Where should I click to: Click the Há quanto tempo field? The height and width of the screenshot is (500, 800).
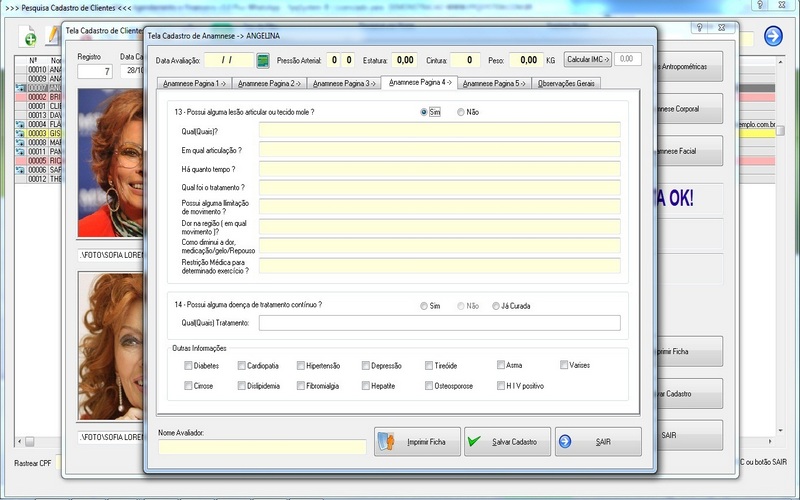[440, 168]
